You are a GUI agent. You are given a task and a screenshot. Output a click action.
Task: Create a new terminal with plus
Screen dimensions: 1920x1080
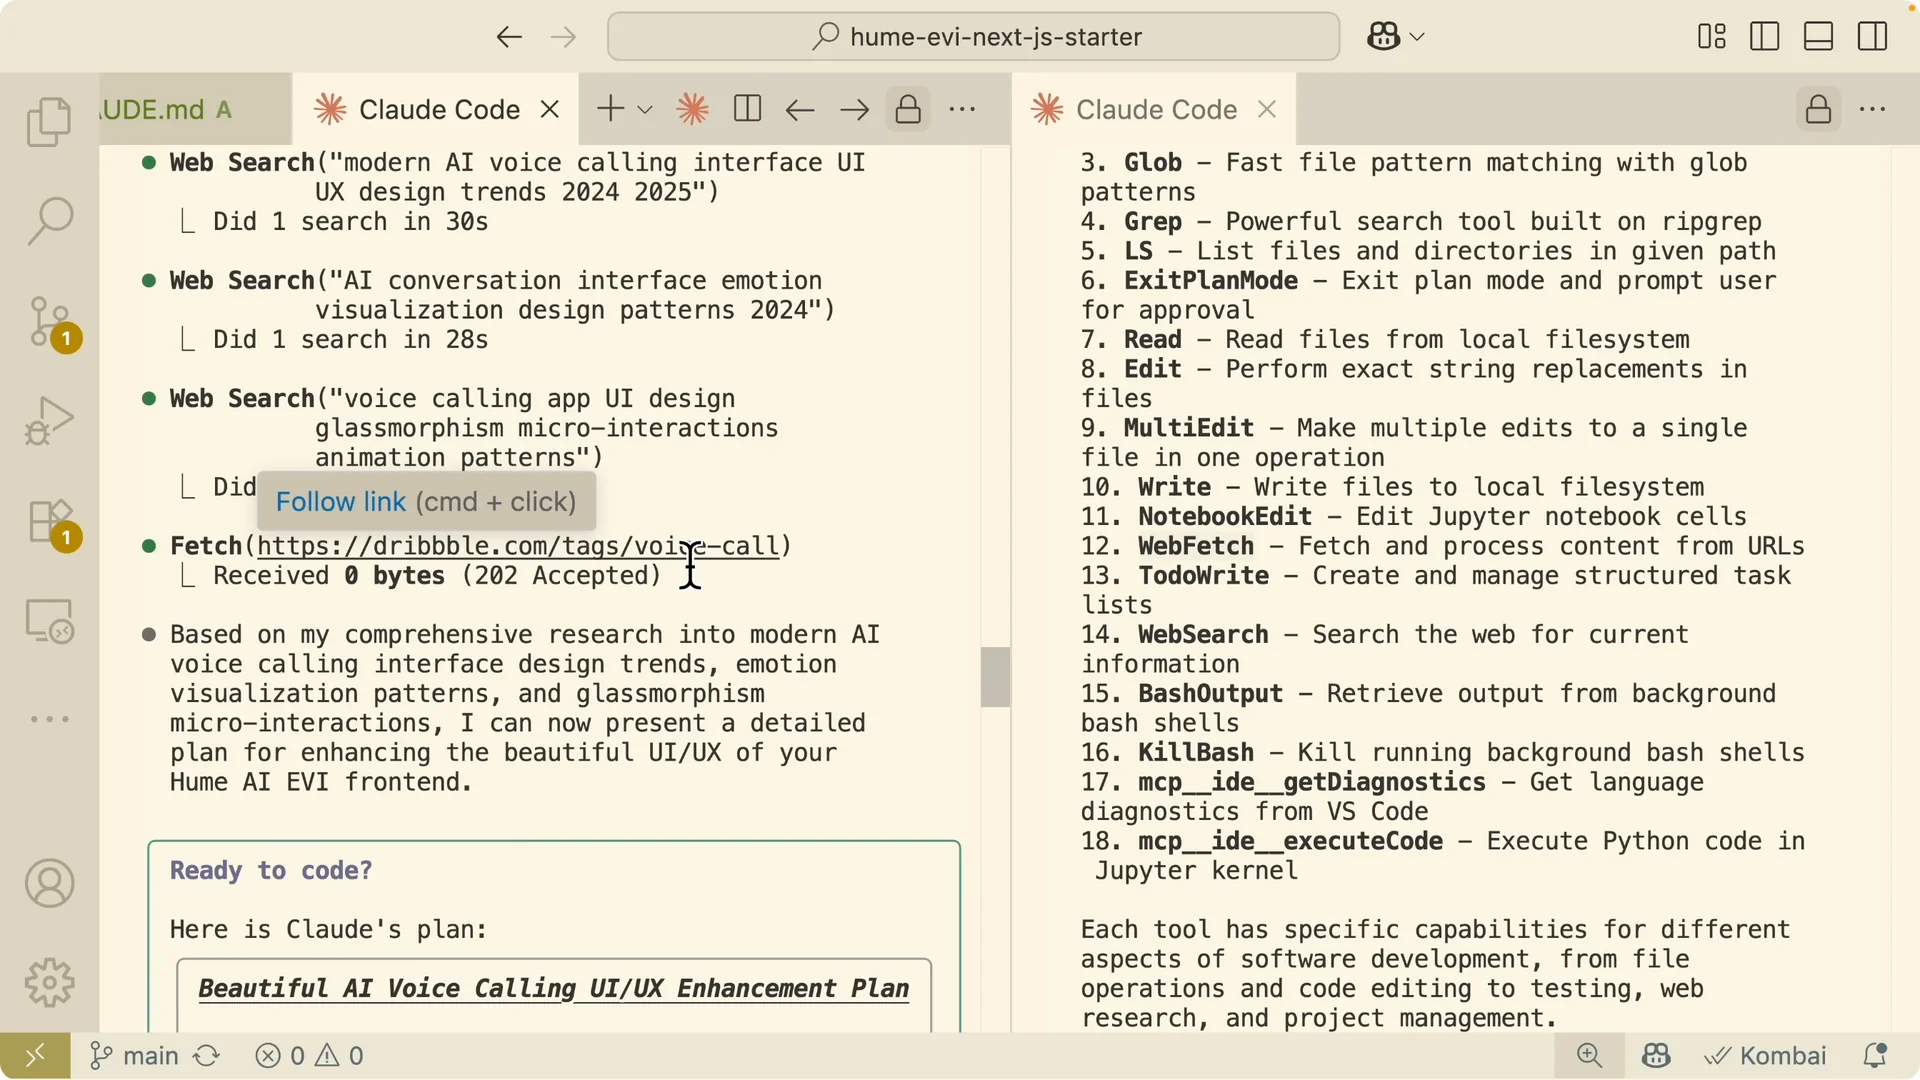(609, 109)
